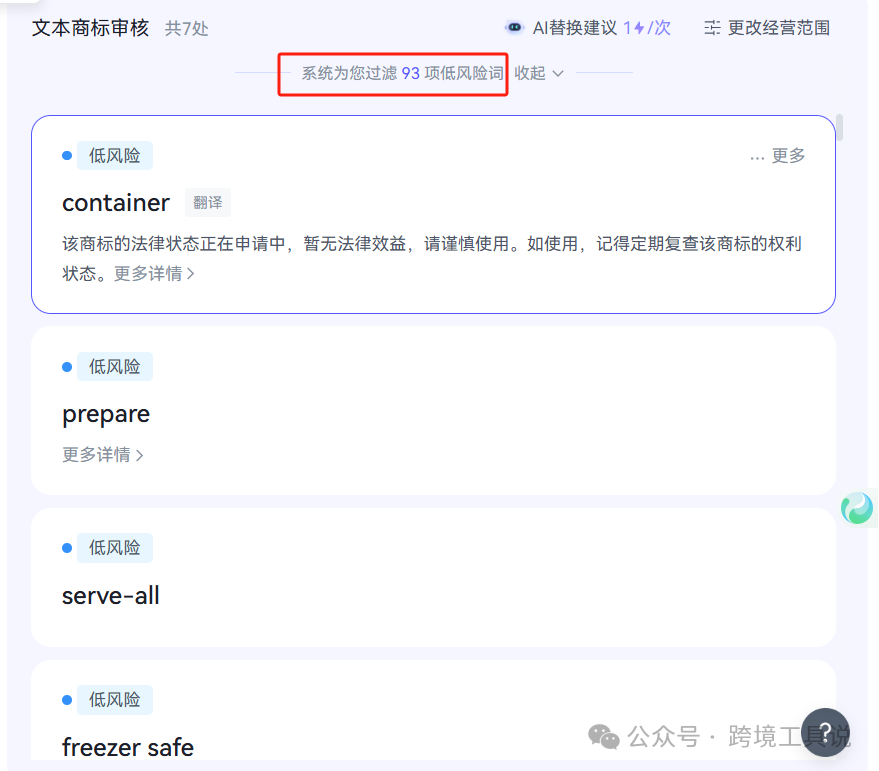Click the blue dot on the serve-all card
Screen dimensions: 879x771
[67, 548]
